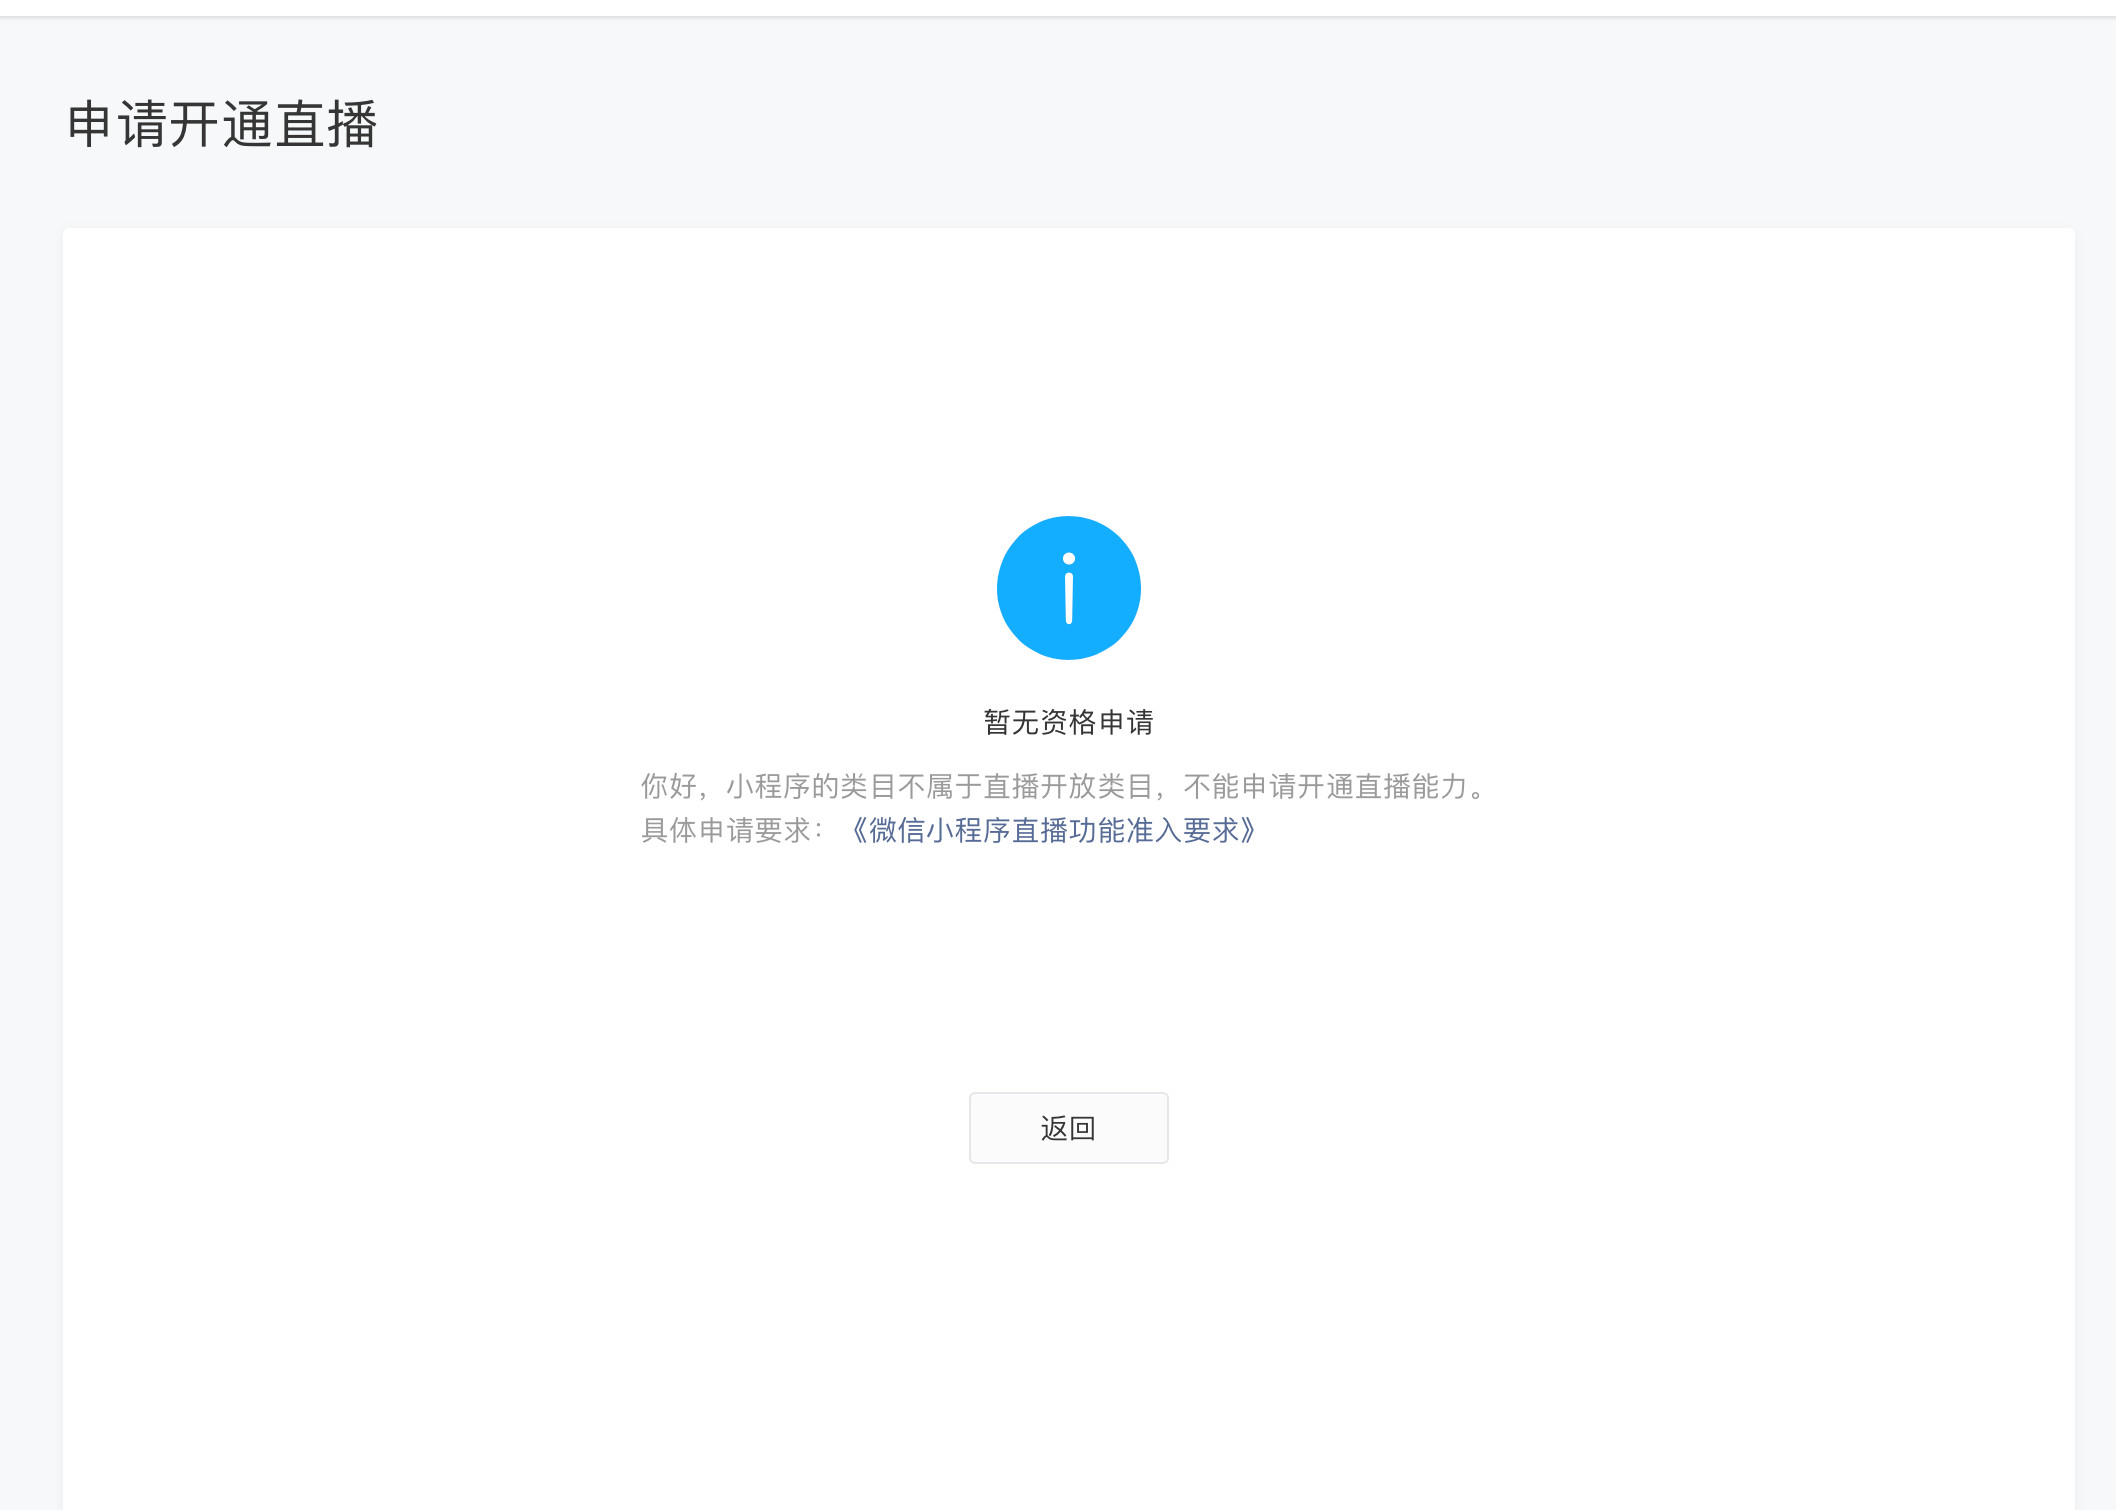Click the white "i" glyph inside the circle

[x=1068, y=598]
